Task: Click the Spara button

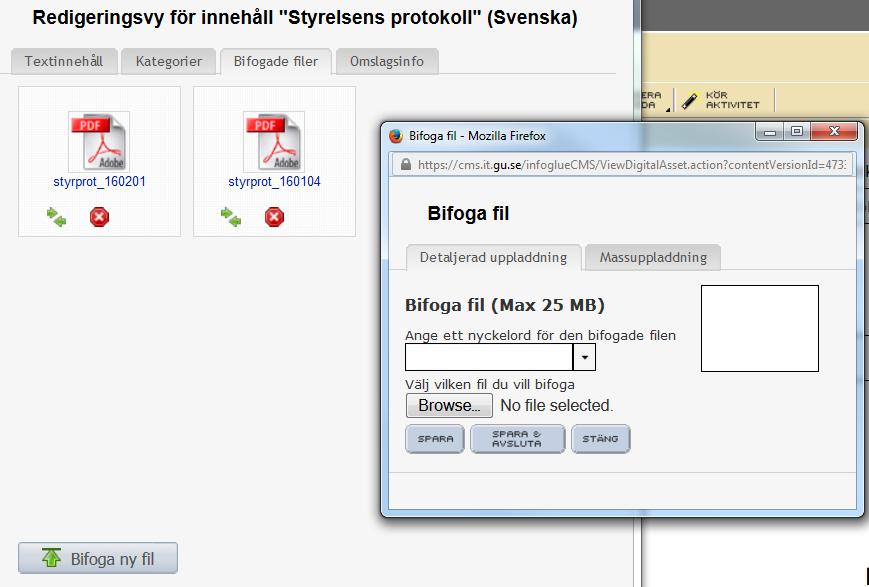Action: [x=435, y=439]
